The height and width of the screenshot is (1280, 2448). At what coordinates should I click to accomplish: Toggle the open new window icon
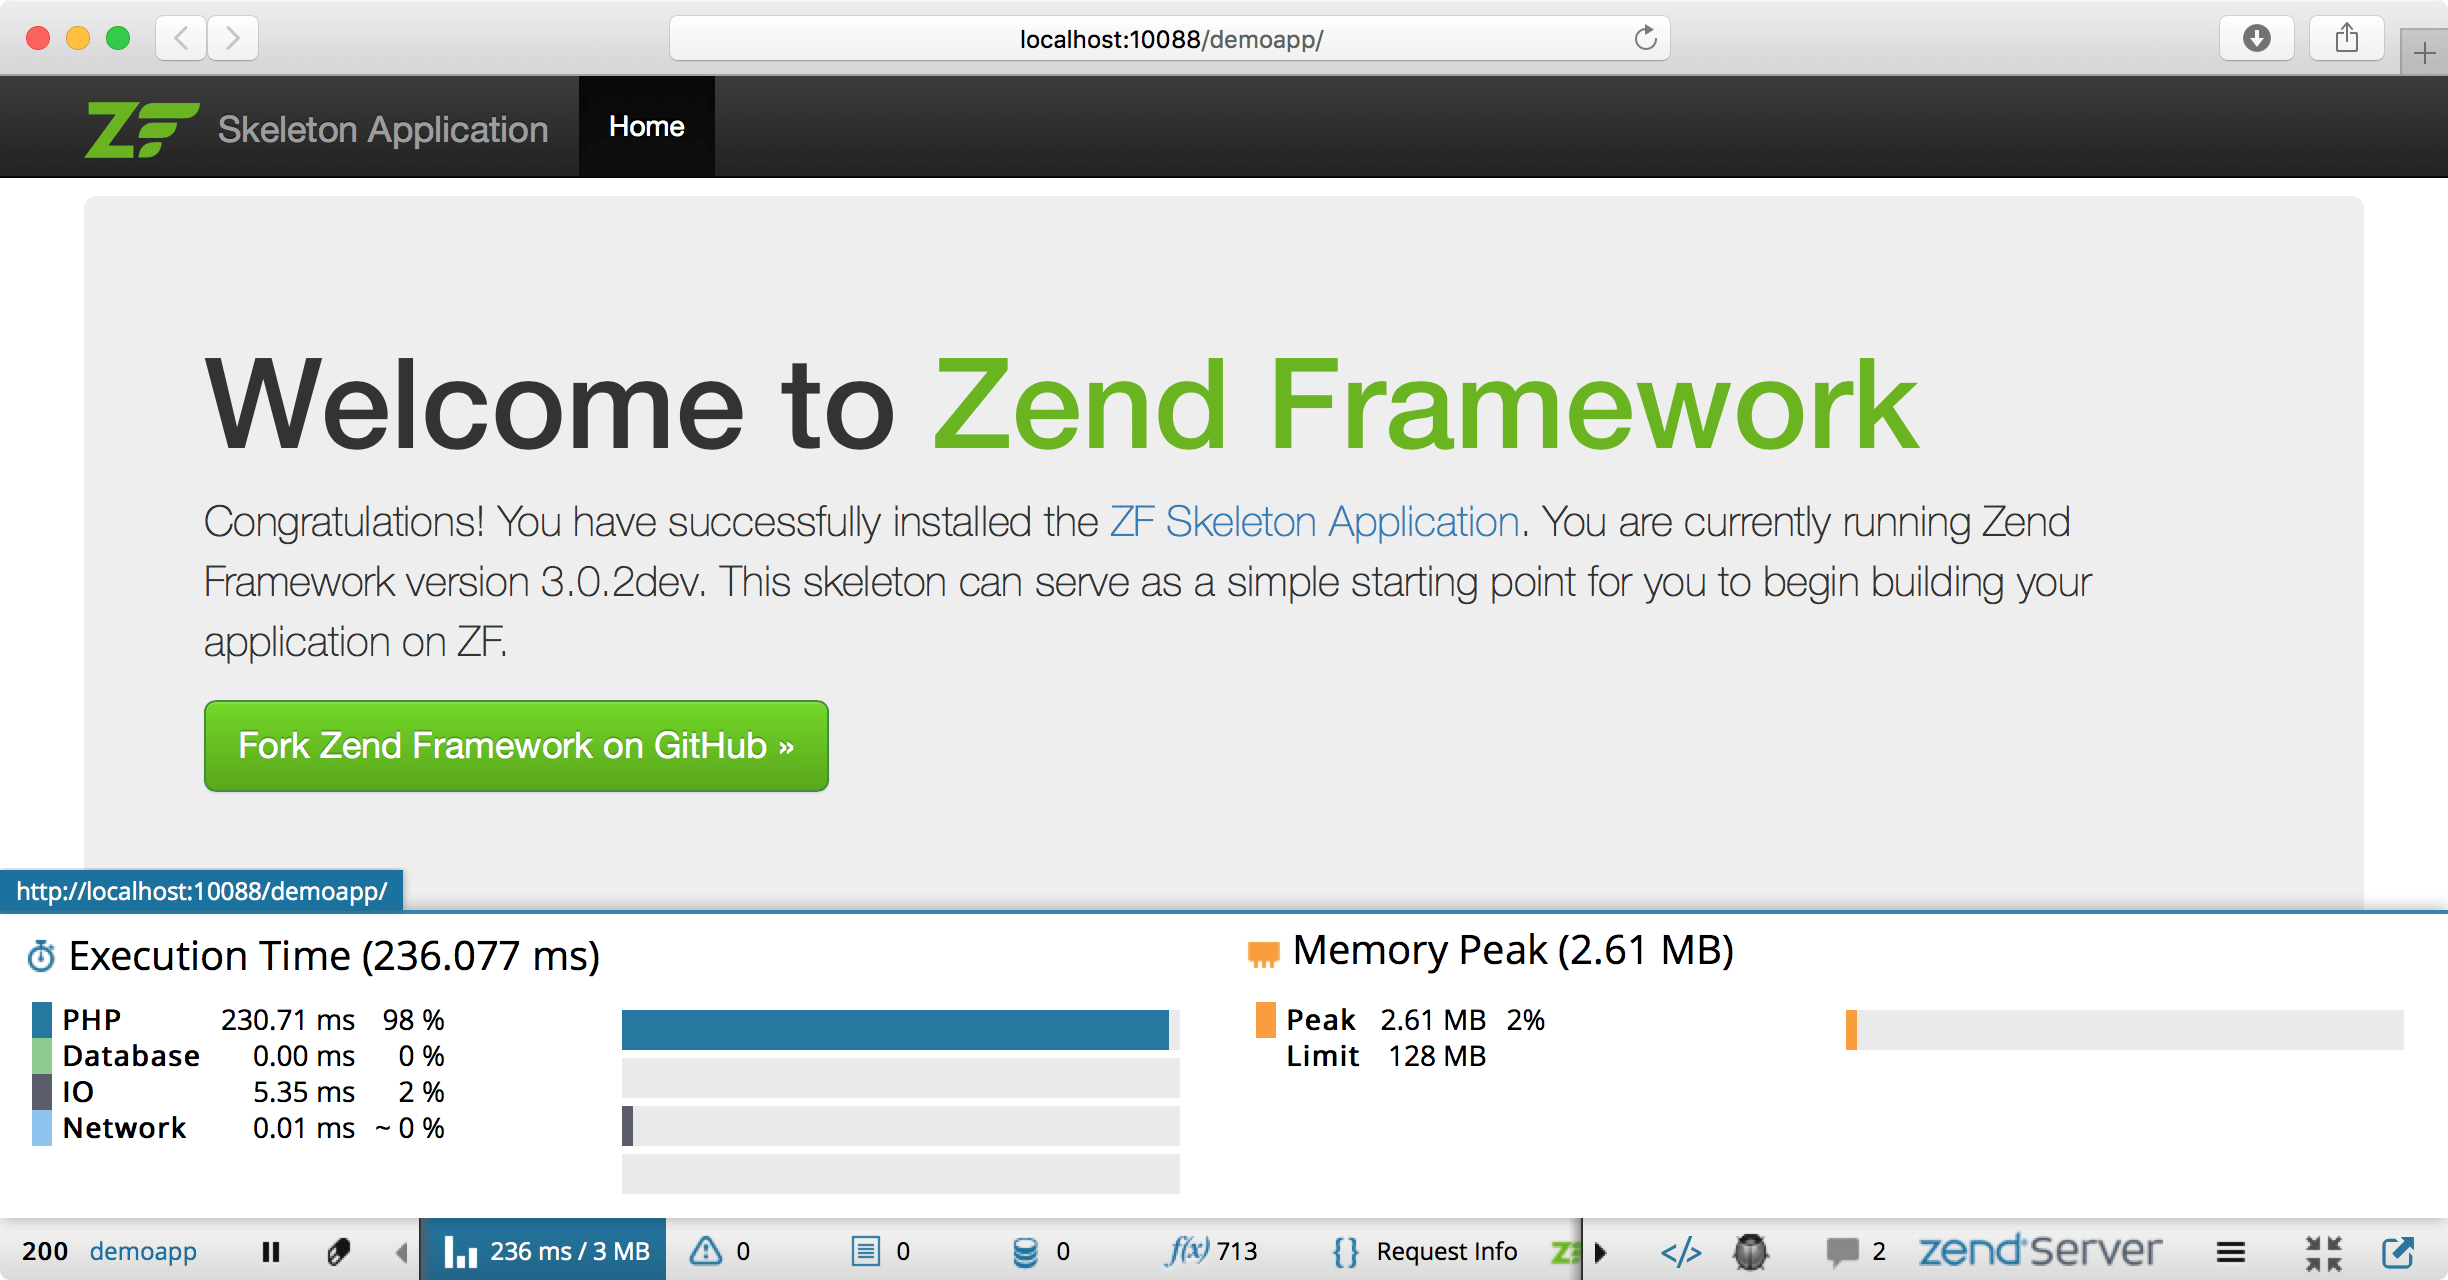coord(2401,1246)
